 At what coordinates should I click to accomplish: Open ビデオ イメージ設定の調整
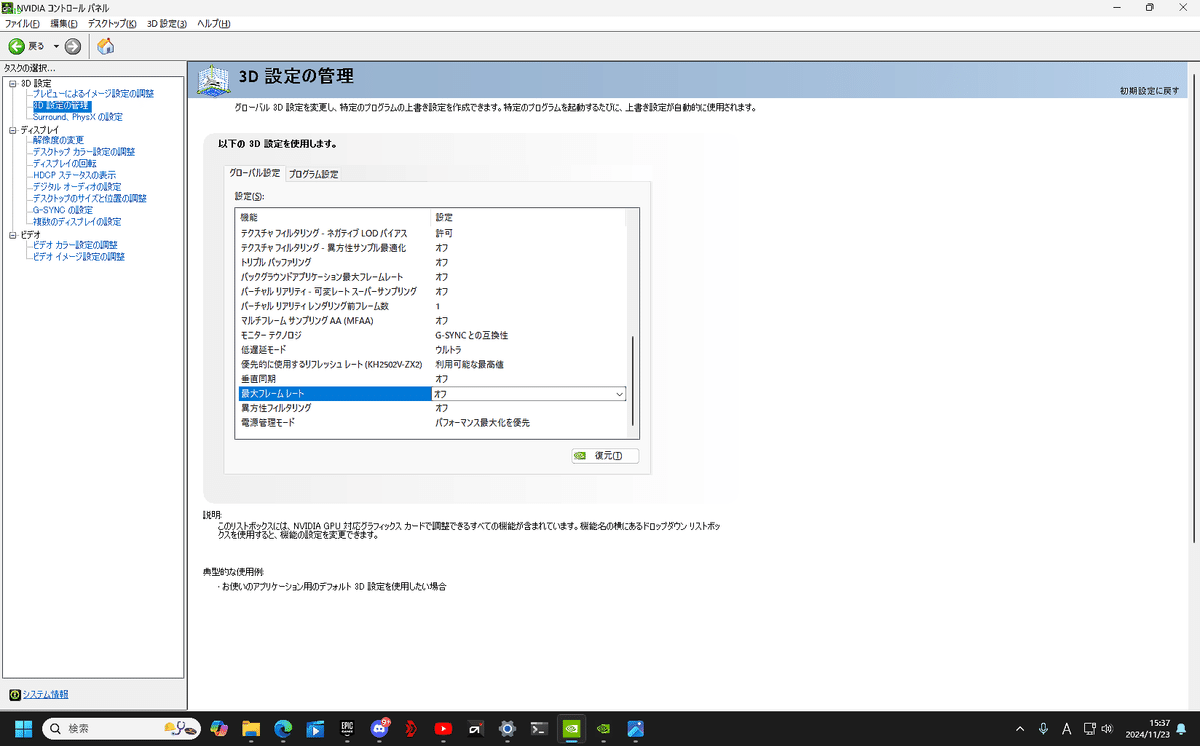(x=78, y=257)
